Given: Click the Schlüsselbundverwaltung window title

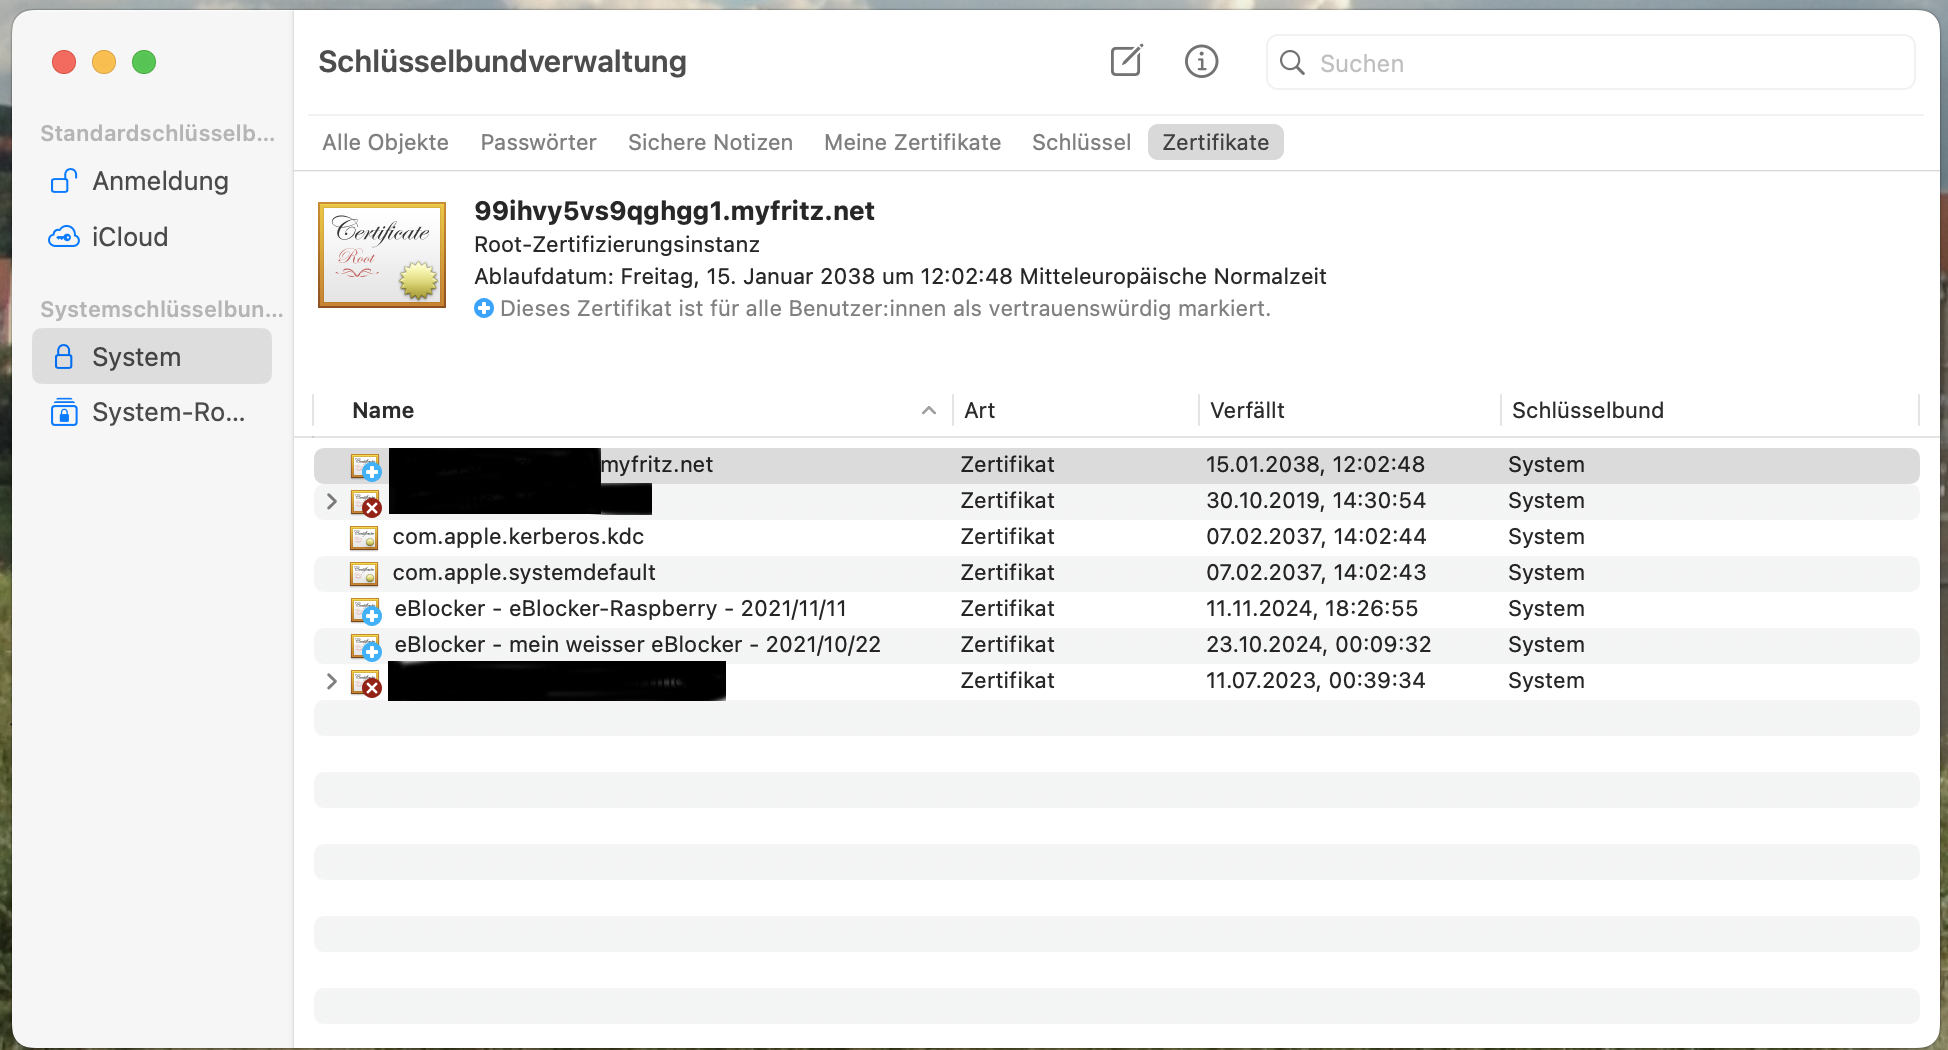Looking at the screenshot, I should [x=502, y=62].
